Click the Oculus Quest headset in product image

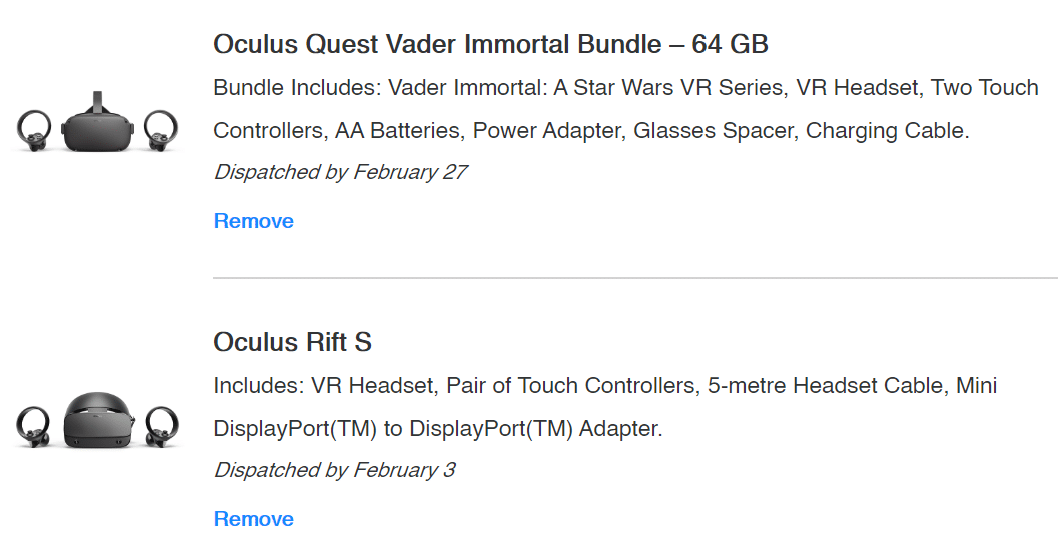coord(98,123)
